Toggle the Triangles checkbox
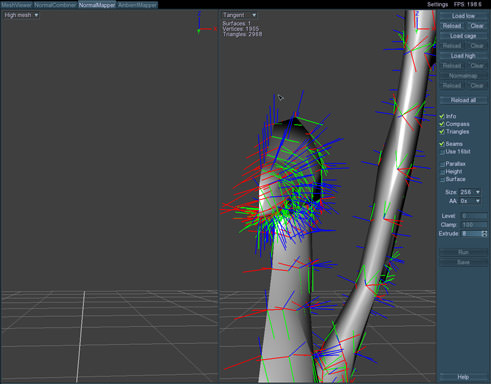This screenshot has width=491, height=384. [442, 132]
